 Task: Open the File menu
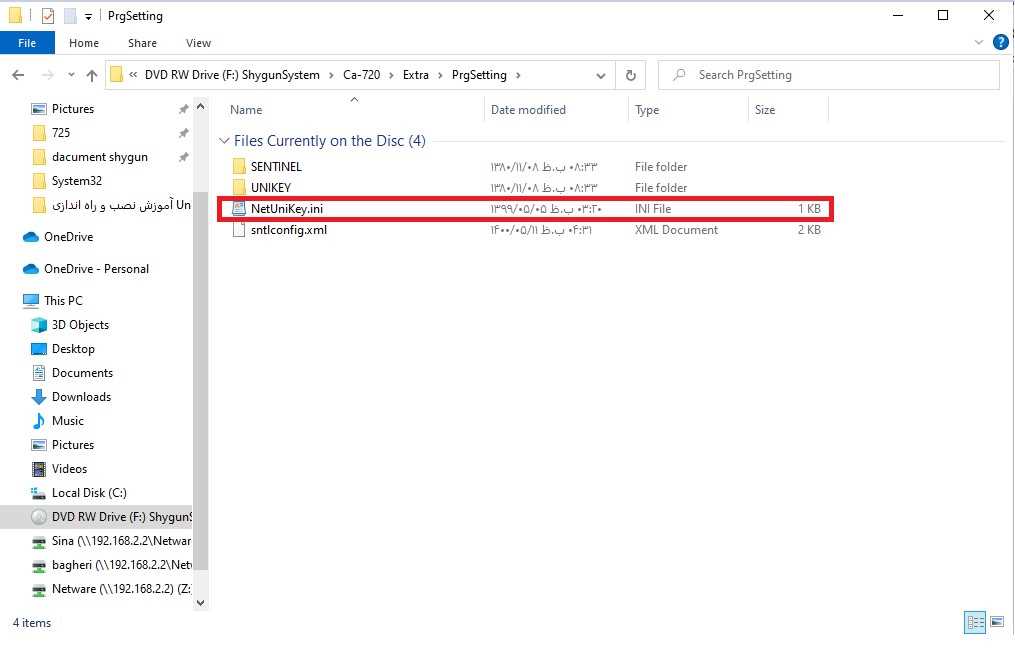[x=27, y=43]
